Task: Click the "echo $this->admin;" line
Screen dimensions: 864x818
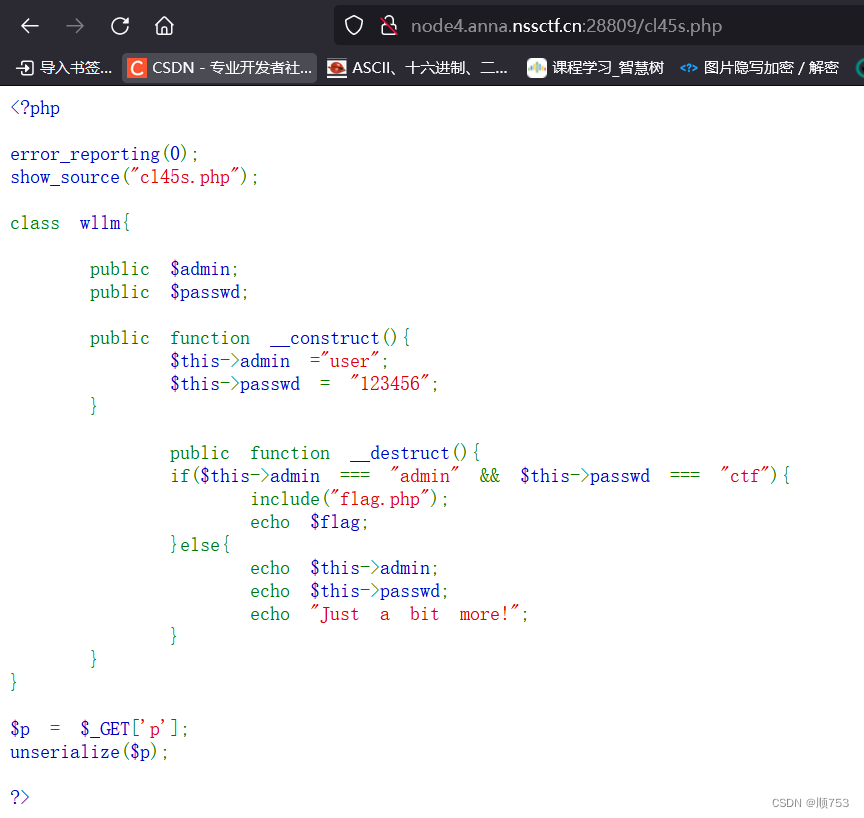Action: click(x=344, y=568)
